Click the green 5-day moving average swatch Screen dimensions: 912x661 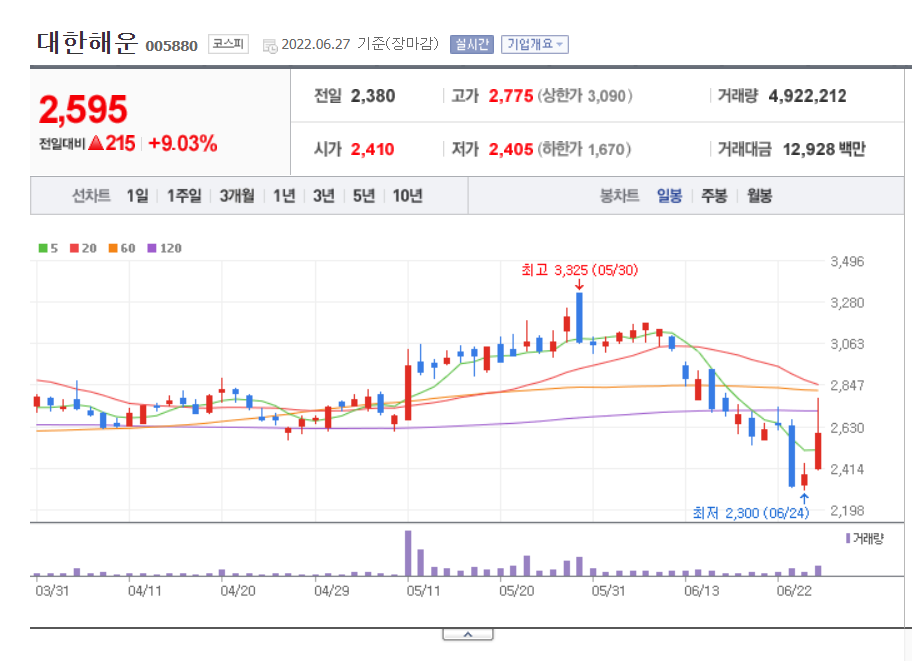click(x=42, y=248)
